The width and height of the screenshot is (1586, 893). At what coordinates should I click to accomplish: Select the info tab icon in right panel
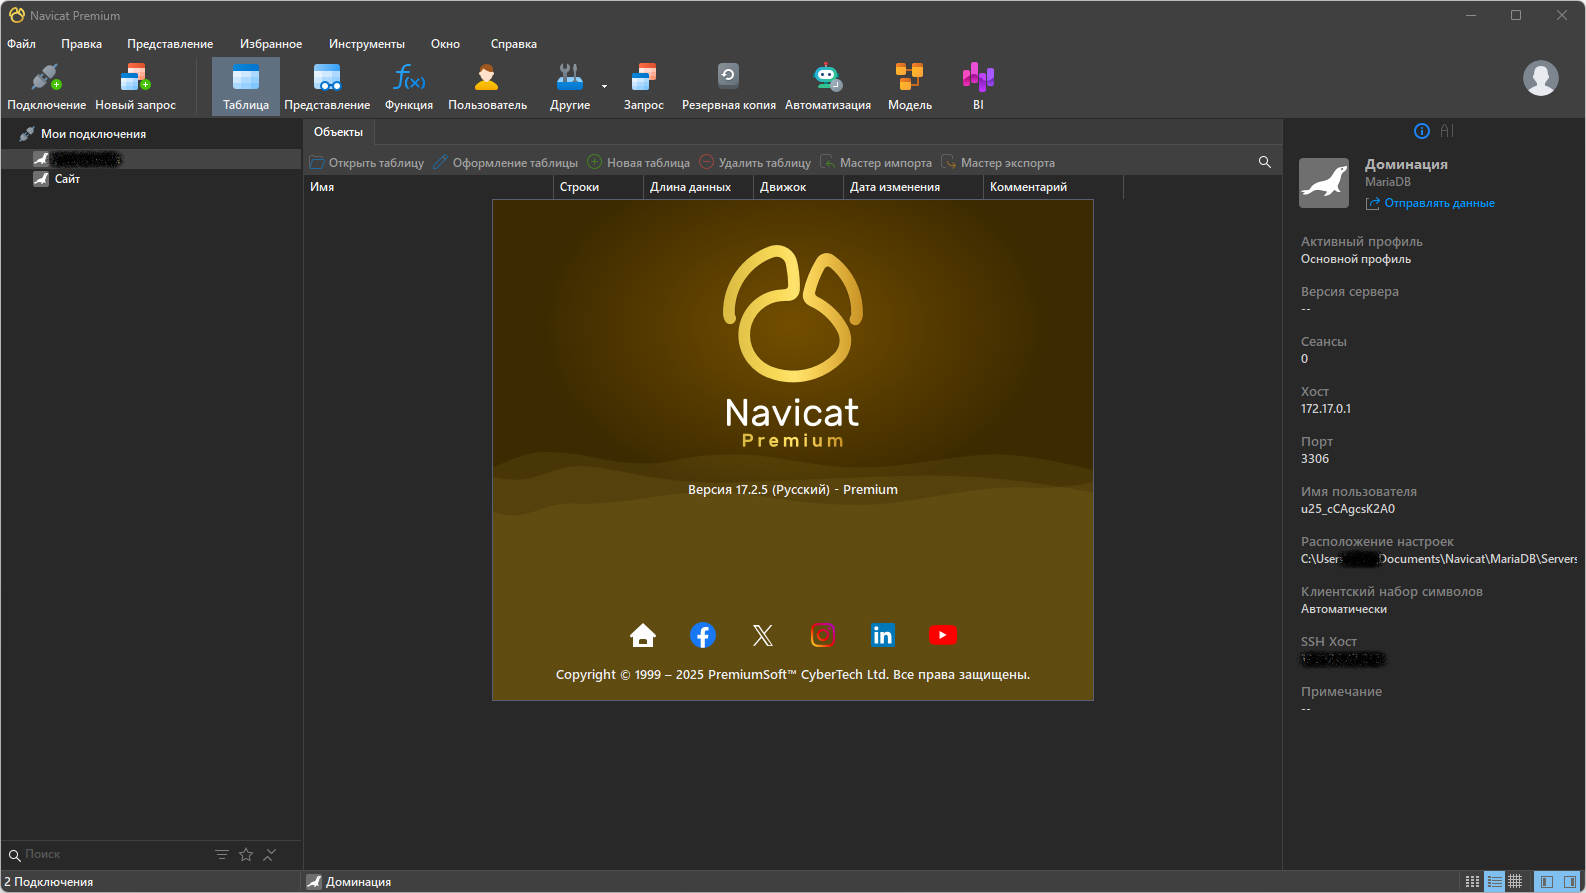1422,131
